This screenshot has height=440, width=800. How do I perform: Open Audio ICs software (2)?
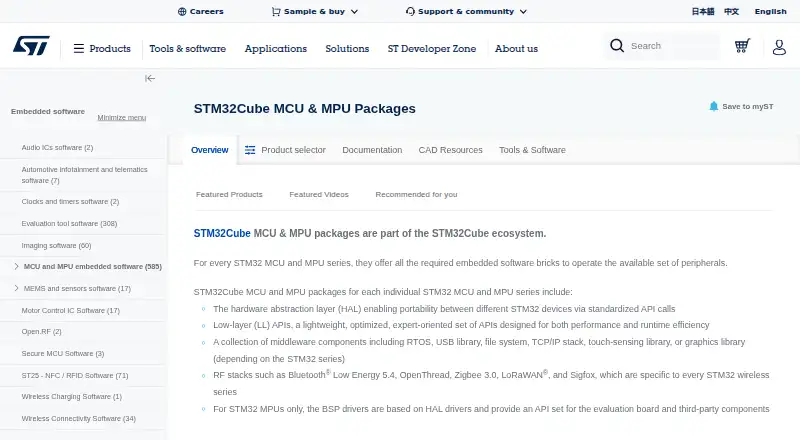click(57, 148)
